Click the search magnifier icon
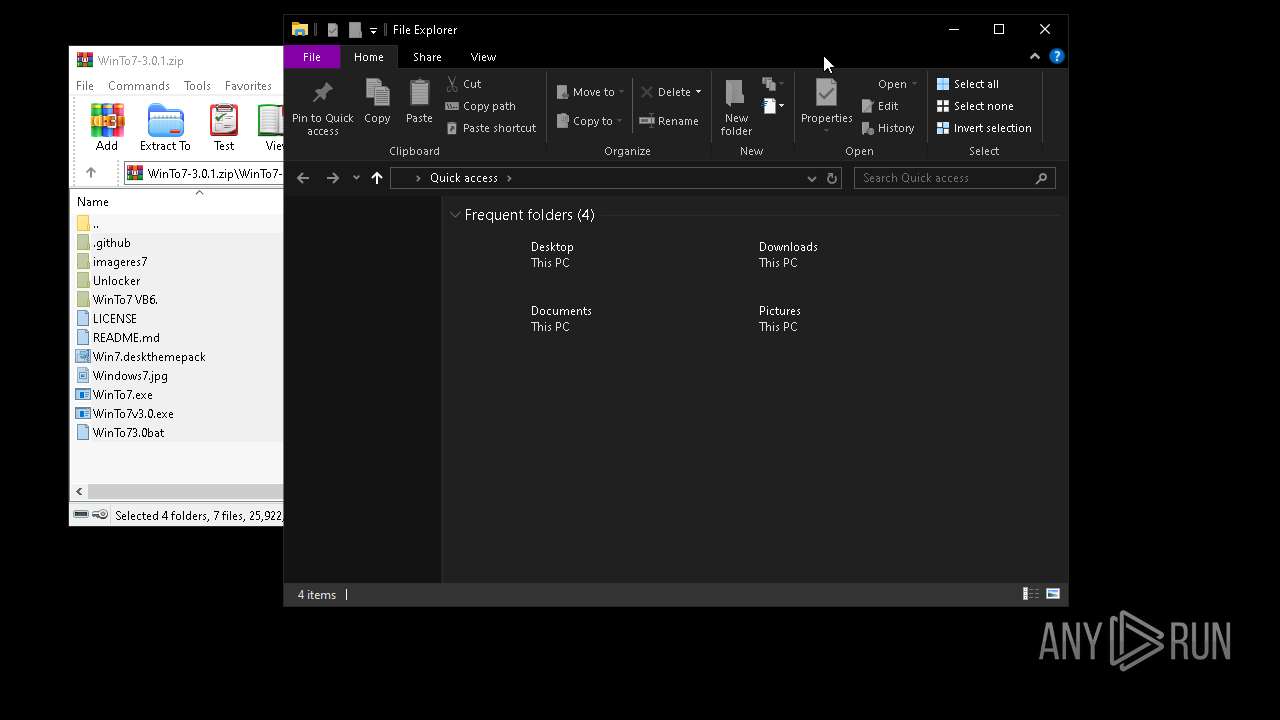Image resolution: width=1280 pixels, height=720 pixels. [1041, 178]
